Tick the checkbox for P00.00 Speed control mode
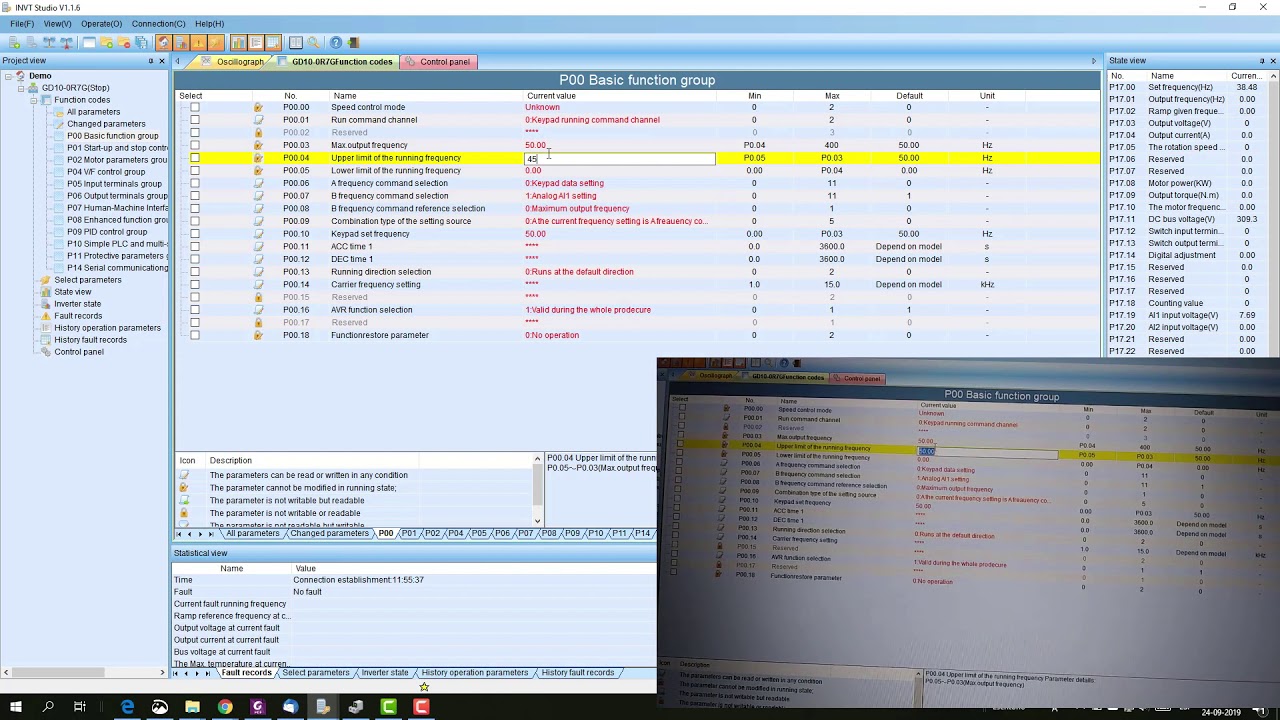The width and height of the screenshot is (1280, 720). (x=195, y=107)
